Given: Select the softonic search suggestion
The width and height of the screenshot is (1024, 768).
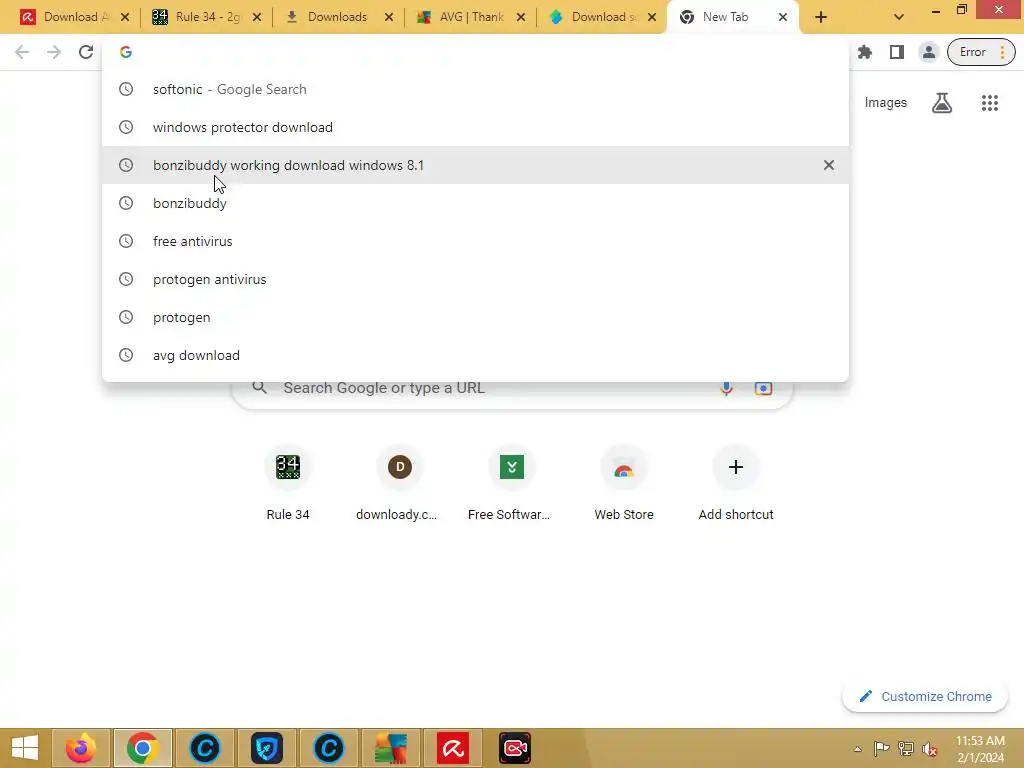Looking at the screenshot, I should pyautogui.click(x=475, y=89).
